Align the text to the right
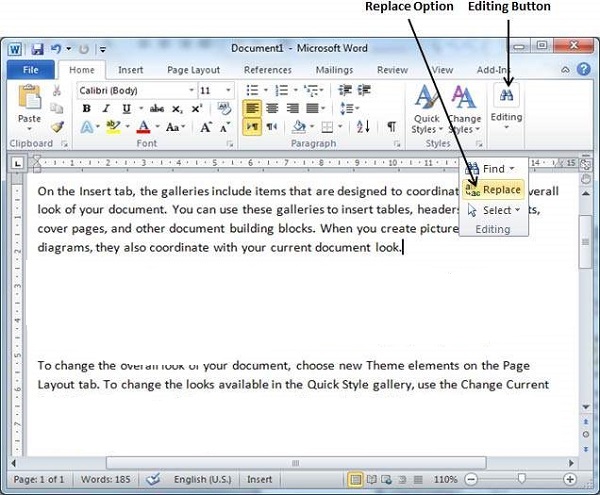This screenshot has width=600, height=495. coord(293,109)
